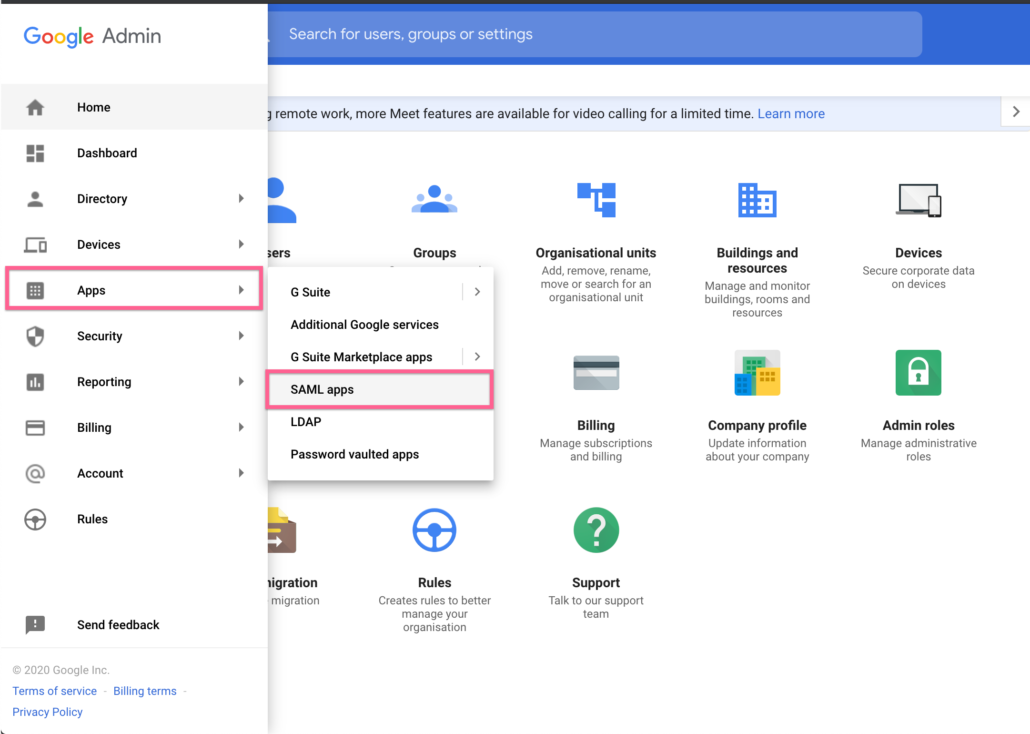Select the LDAP menu item
This screenshot has height=734, width=1030.
click(x=380, y=422)
